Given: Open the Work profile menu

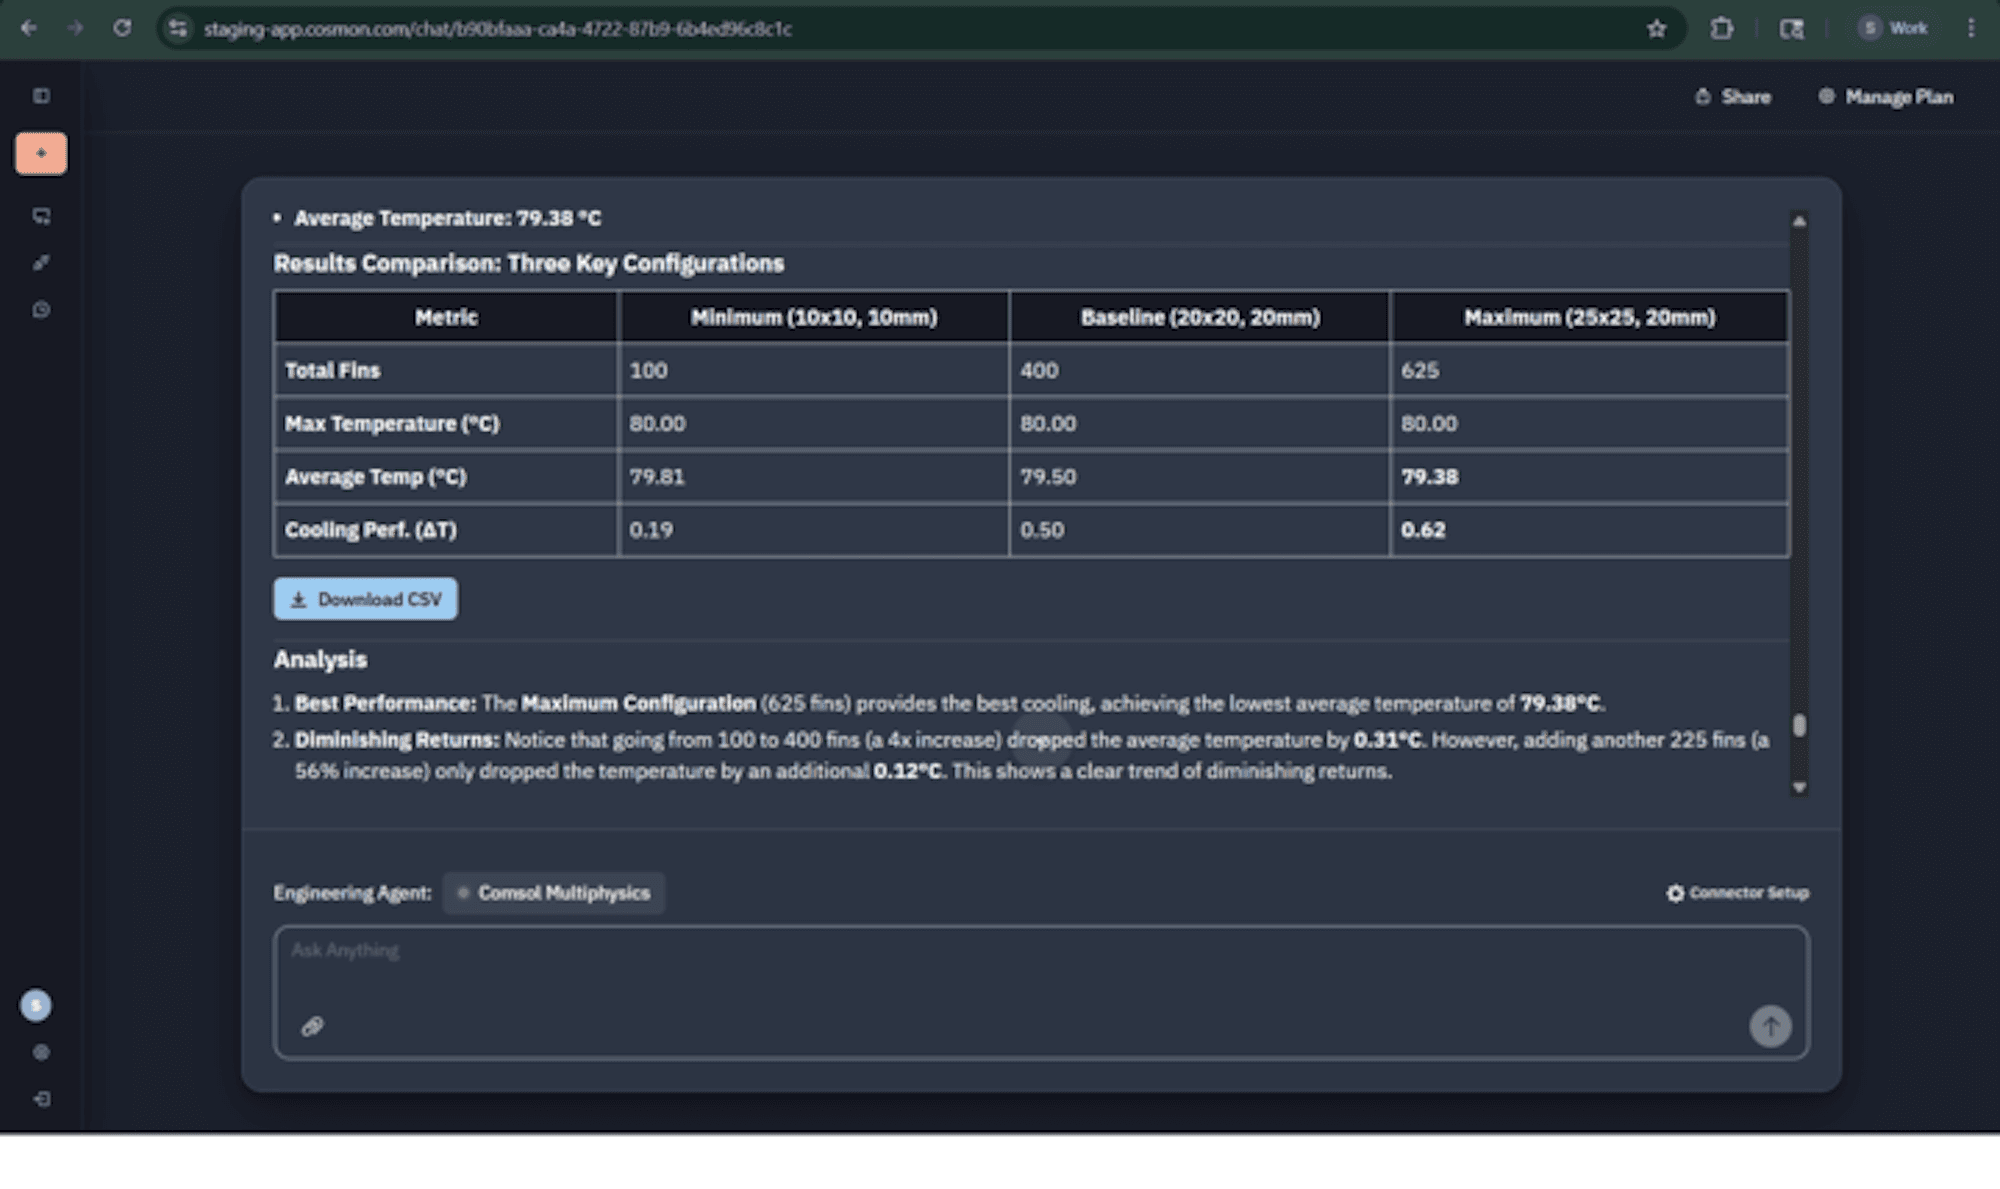Looking at the screenshot, I should [1893, 29].
